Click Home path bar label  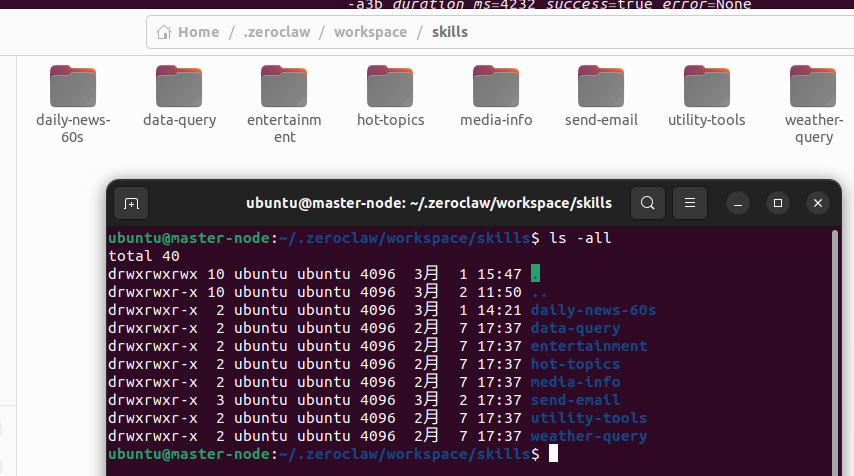[198, 32]
